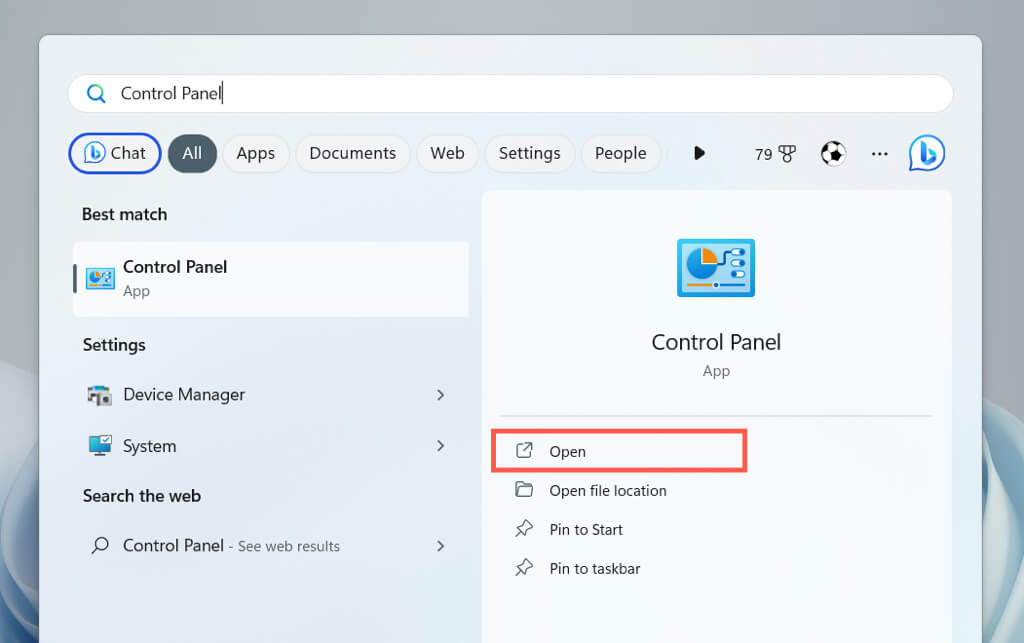The height and width of the screenshot is (643, 1024).
Task: Click the Device Manager icon
Action: [99, 395]
